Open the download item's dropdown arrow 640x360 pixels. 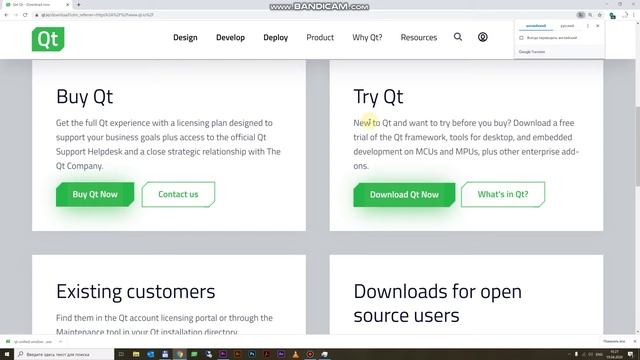60,342
